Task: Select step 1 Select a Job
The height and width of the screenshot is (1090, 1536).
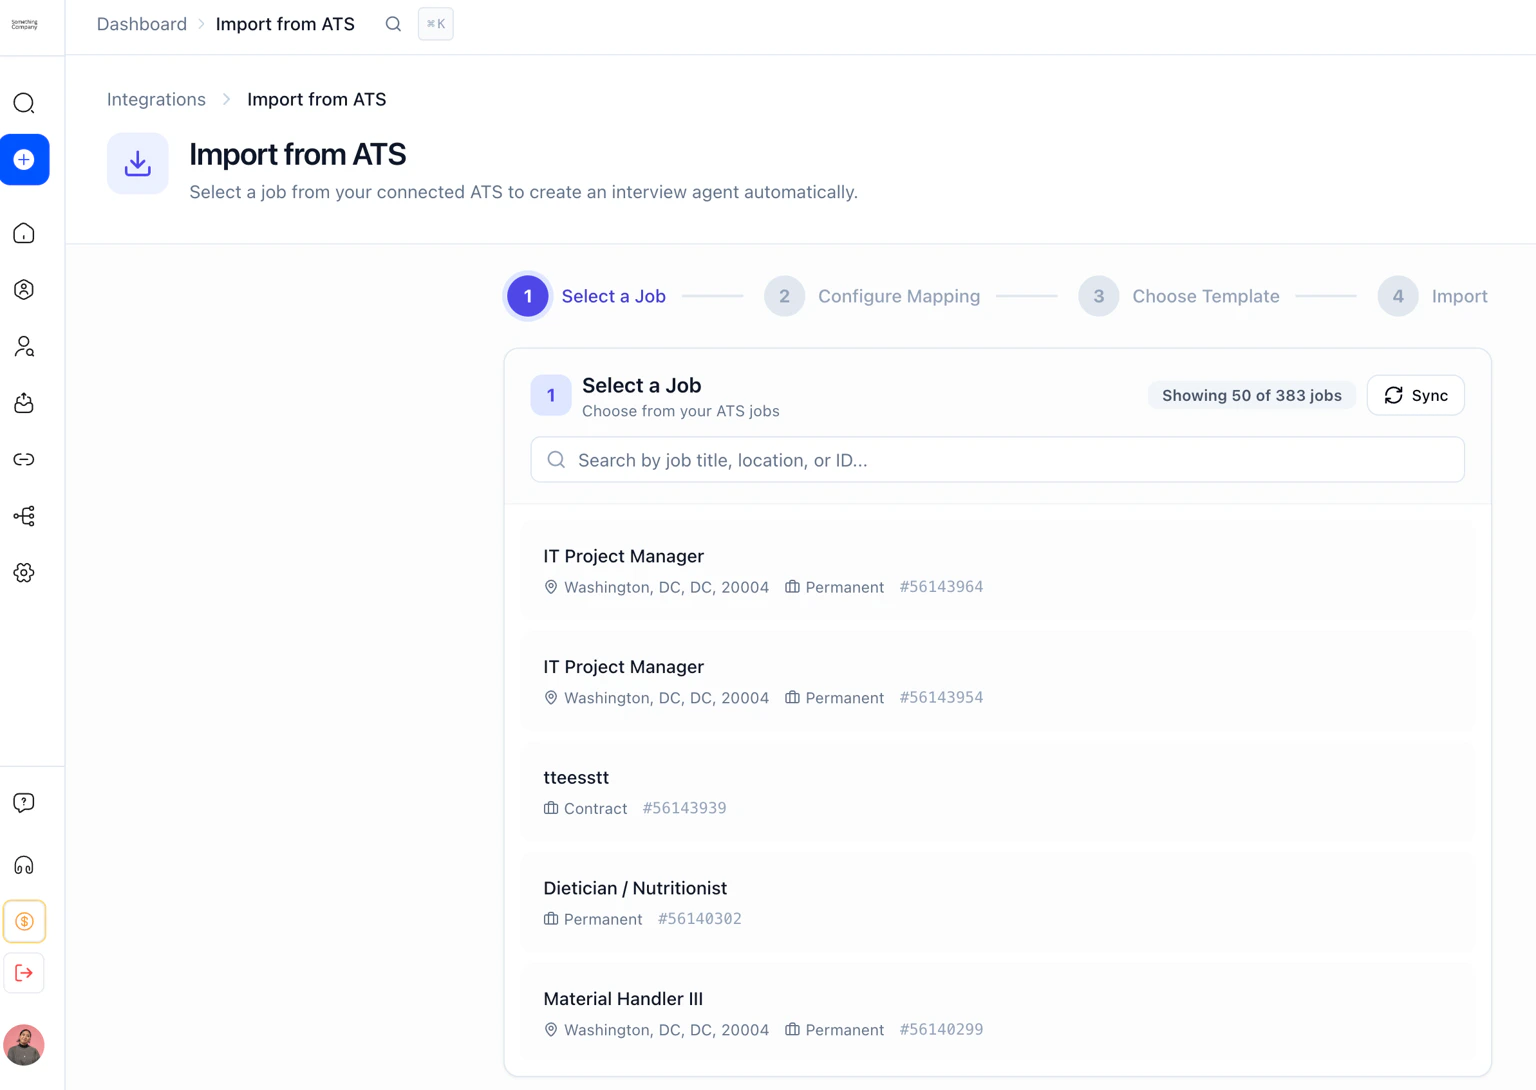Action: coord(586,296)
